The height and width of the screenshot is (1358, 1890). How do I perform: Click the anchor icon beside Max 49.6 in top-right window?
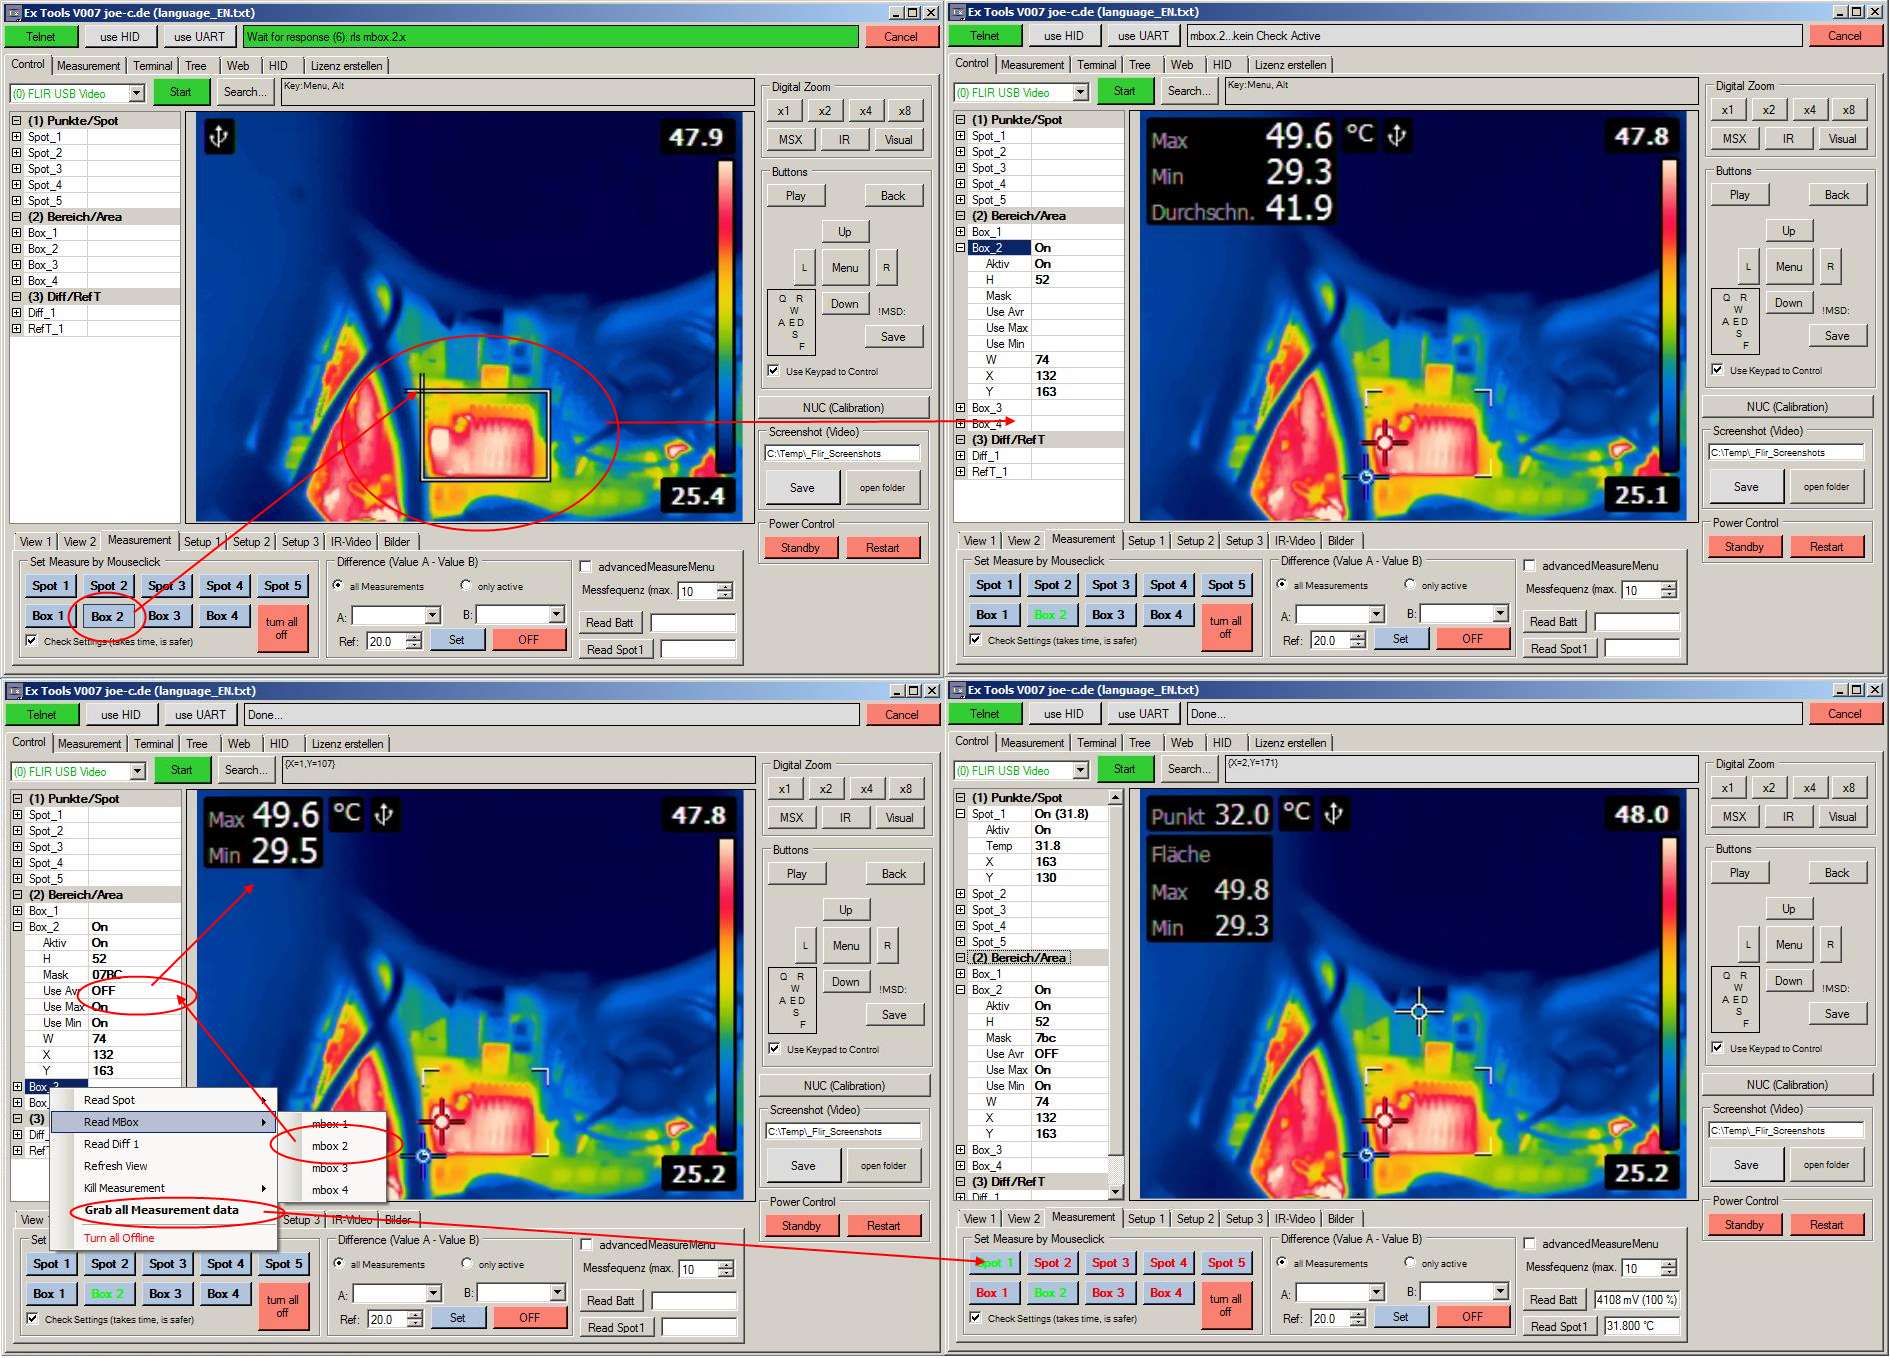[x=1397, y=135]
